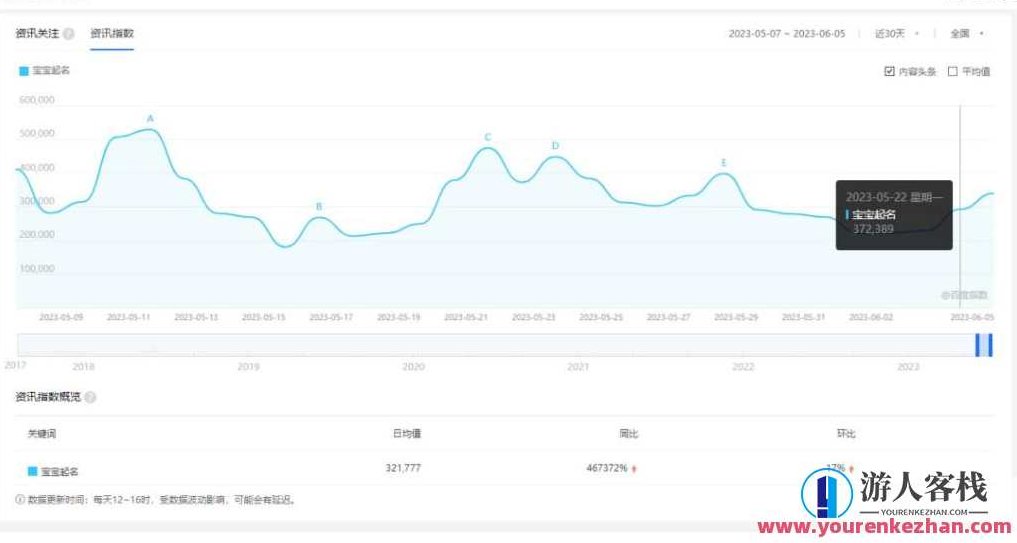Click the blue range handle on timeline slider
Viewport: 1017px width, 543px height.
click(984, 344)
